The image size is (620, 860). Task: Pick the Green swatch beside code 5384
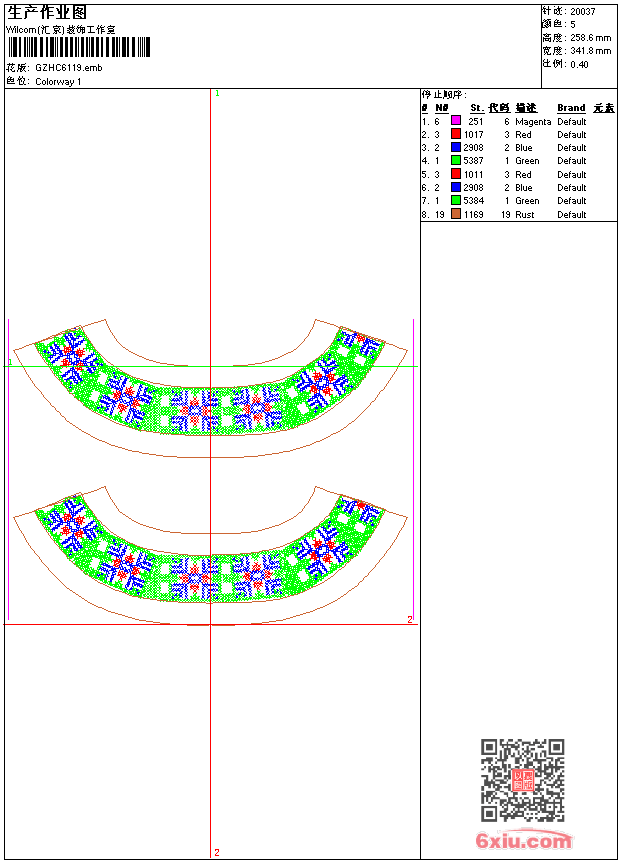[x=456, y=200]
